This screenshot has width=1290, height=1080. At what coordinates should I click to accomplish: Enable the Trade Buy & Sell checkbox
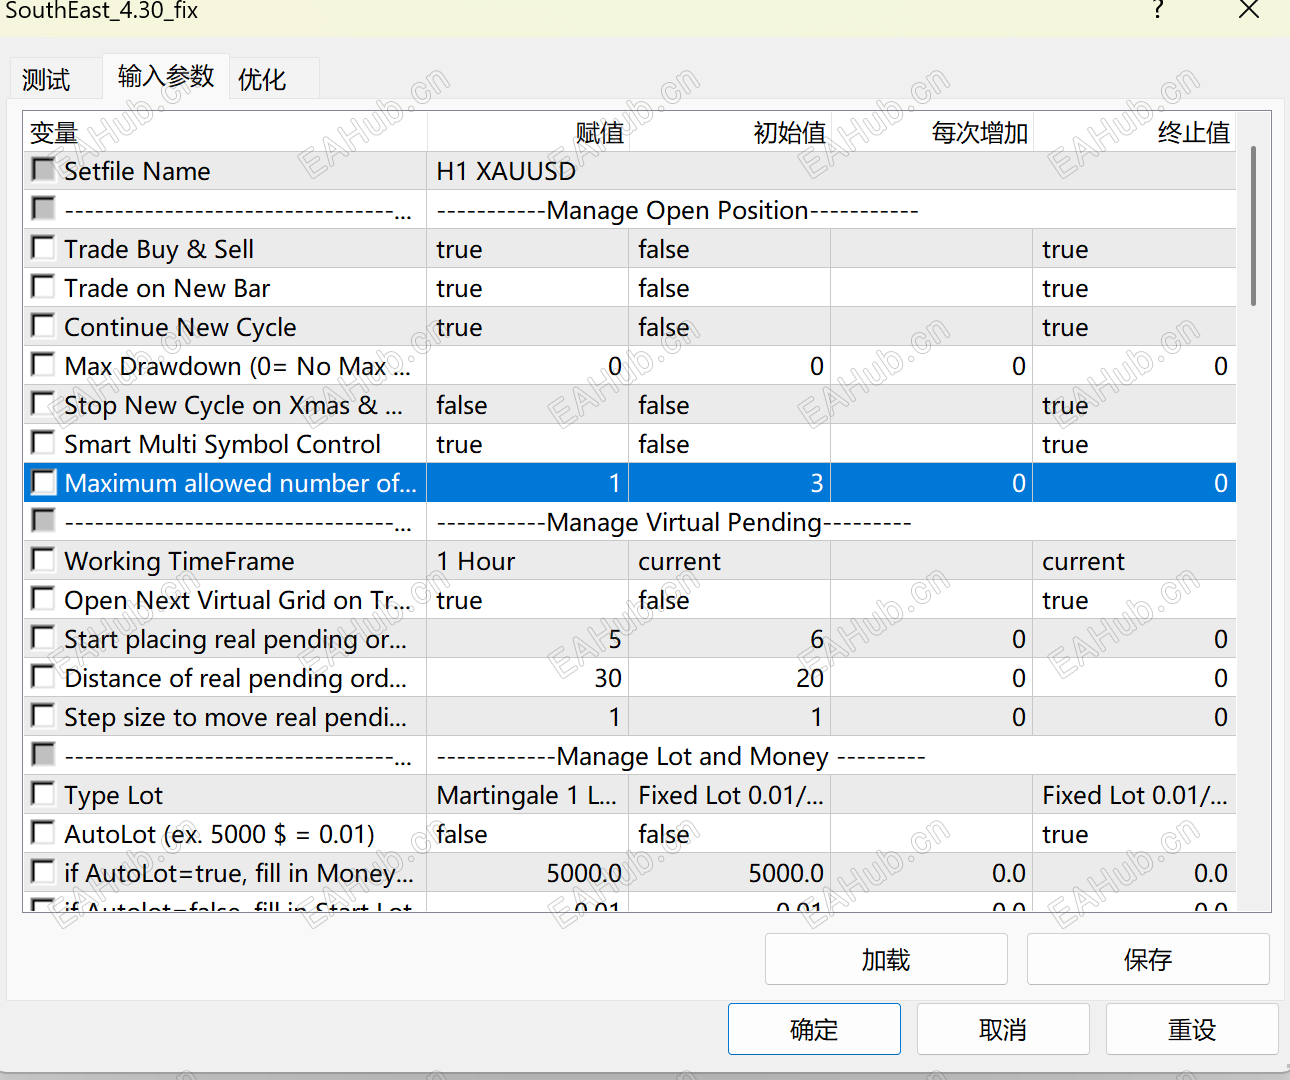[43, 247]
